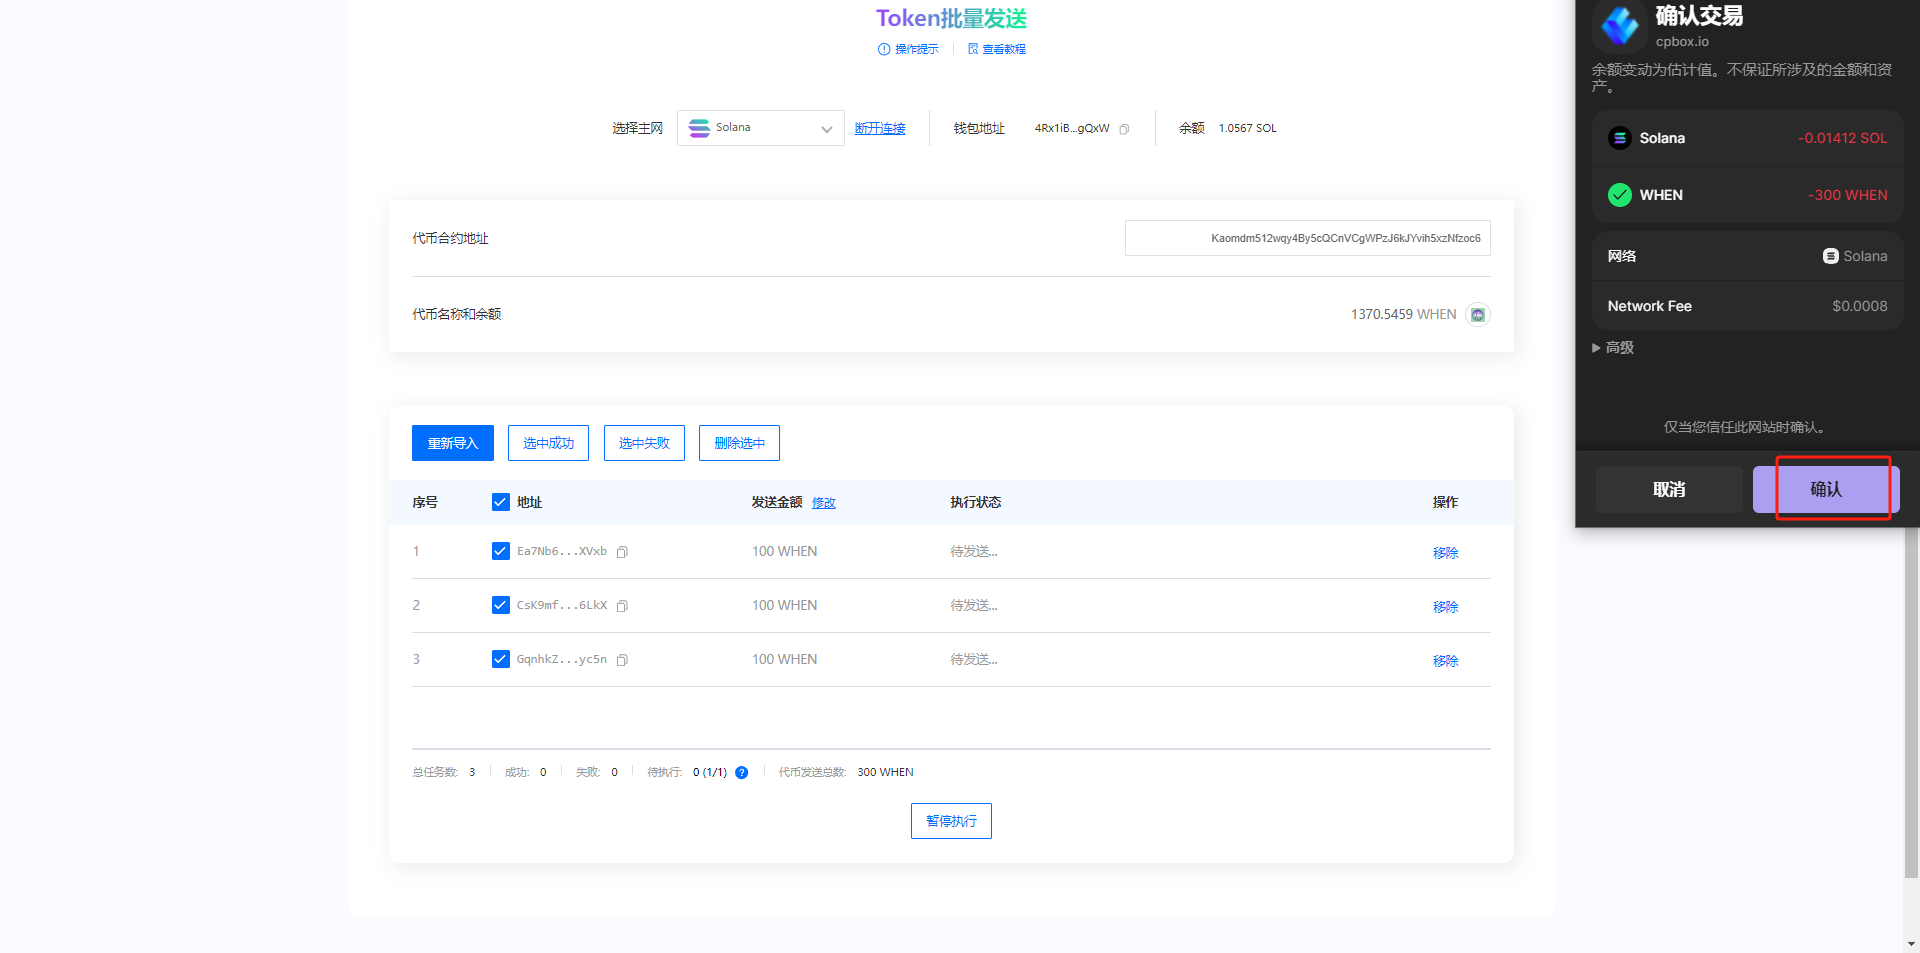
Task: Remove row 1 via 移除 link
Action: [1445, 553]
